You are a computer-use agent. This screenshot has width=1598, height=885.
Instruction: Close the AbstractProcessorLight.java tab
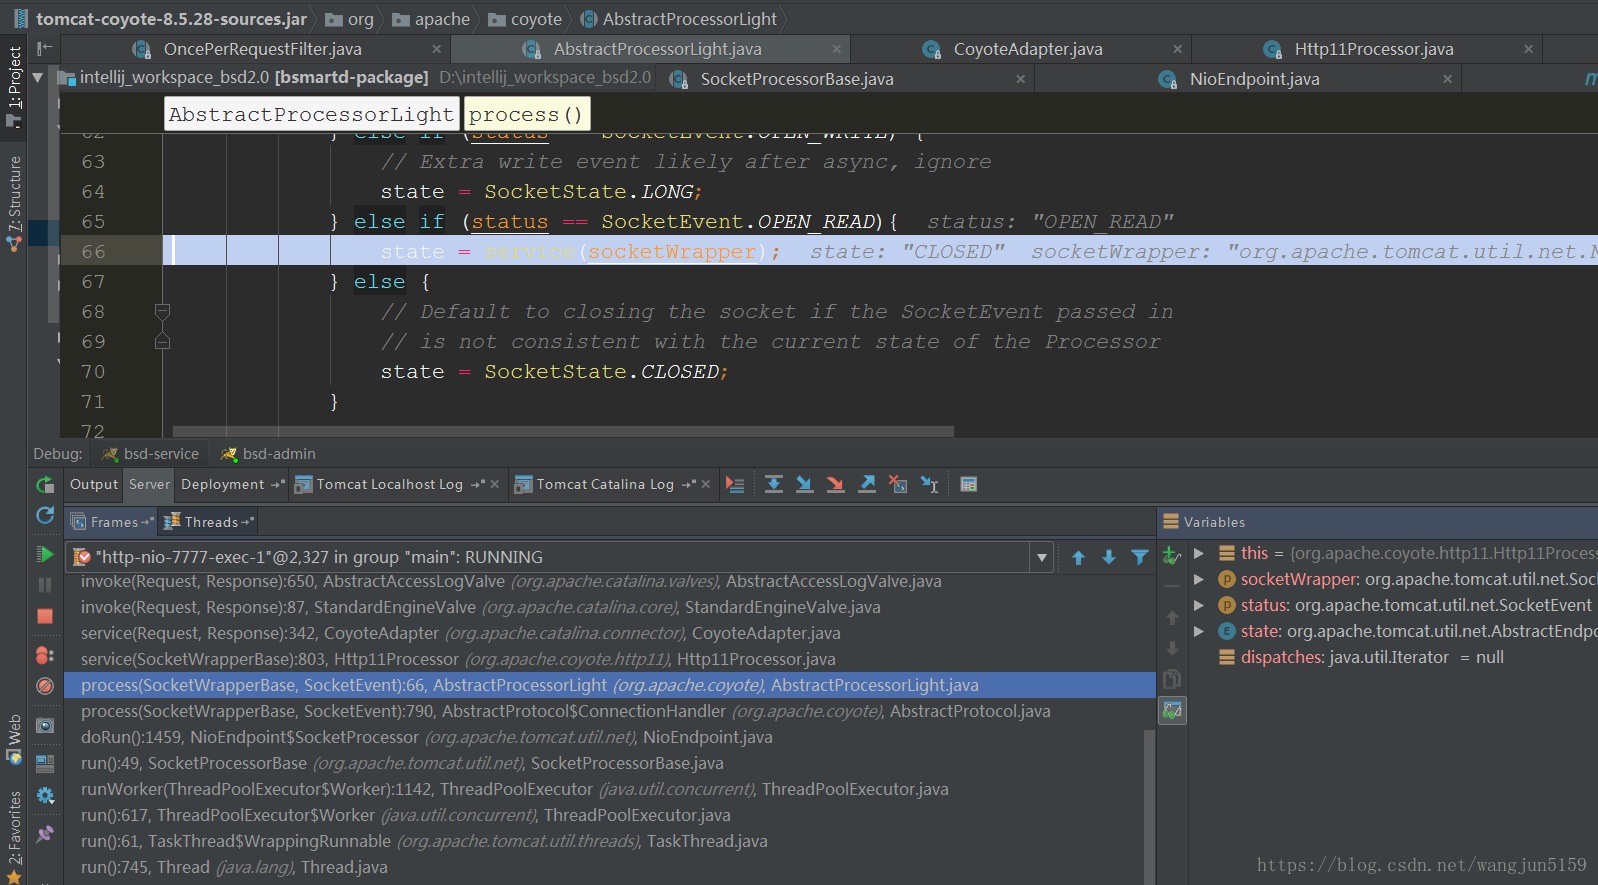[837, 49]
